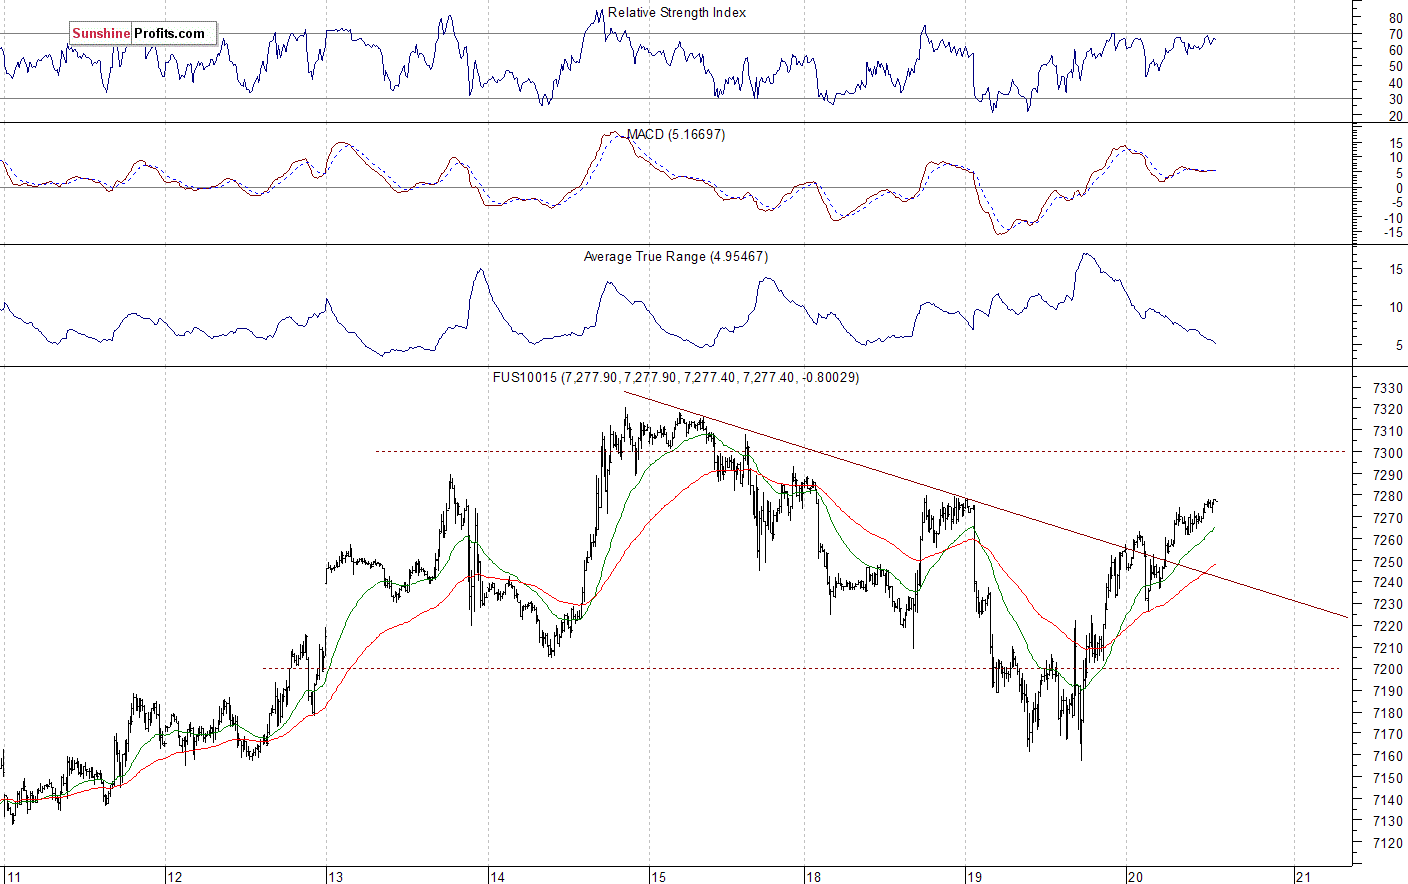Click the 7140 price axis label
This screenshot has width=1408, height=884.
pos(1388,800)
